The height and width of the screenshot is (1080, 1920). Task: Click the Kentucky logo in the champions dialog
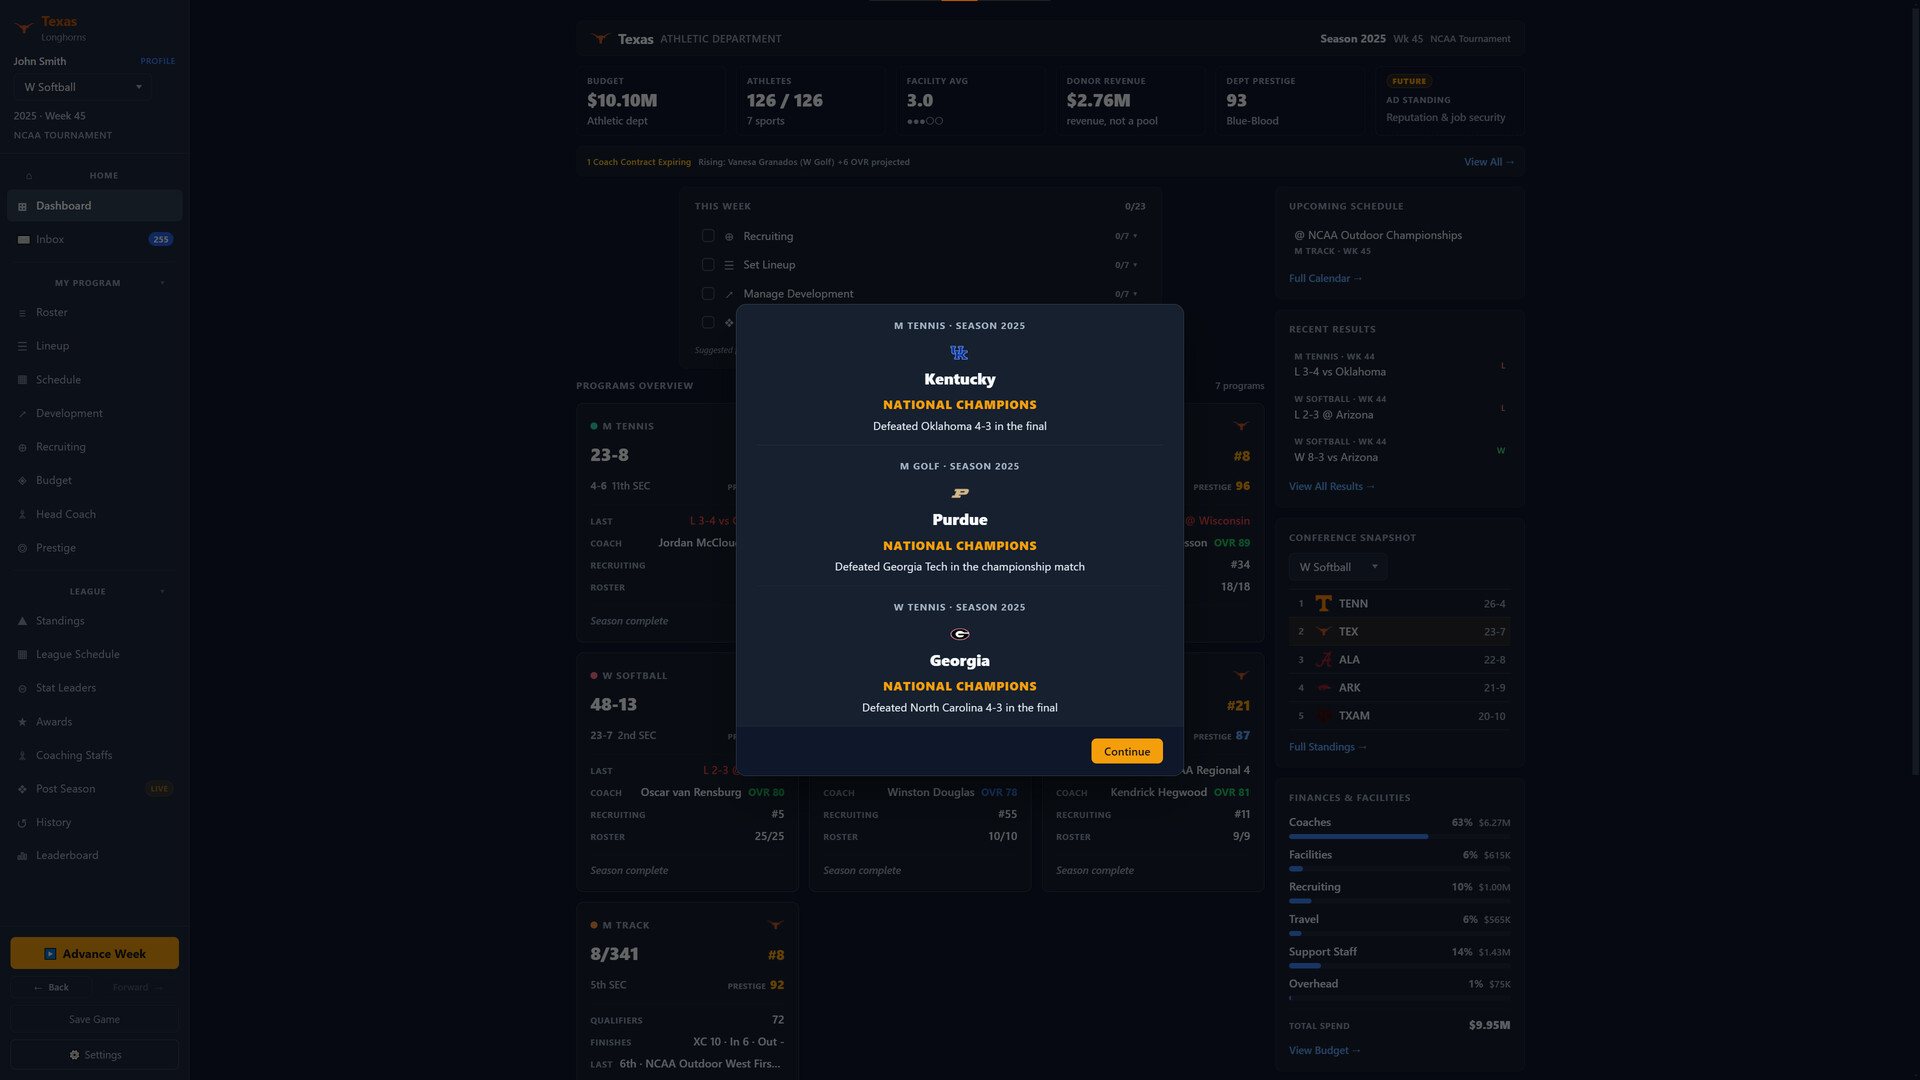coord(959,353)
